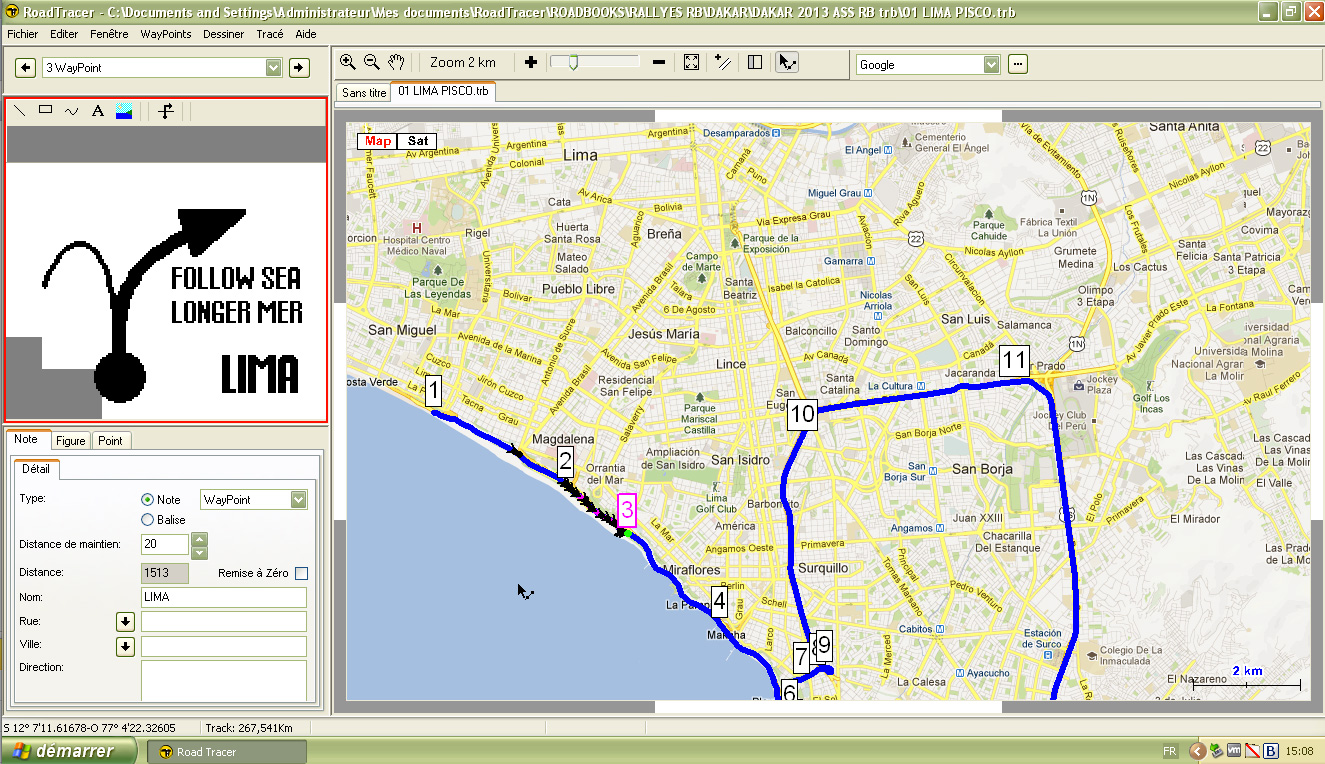Click the add track point tool
The image size is (1325, 764).
[723, 62]
